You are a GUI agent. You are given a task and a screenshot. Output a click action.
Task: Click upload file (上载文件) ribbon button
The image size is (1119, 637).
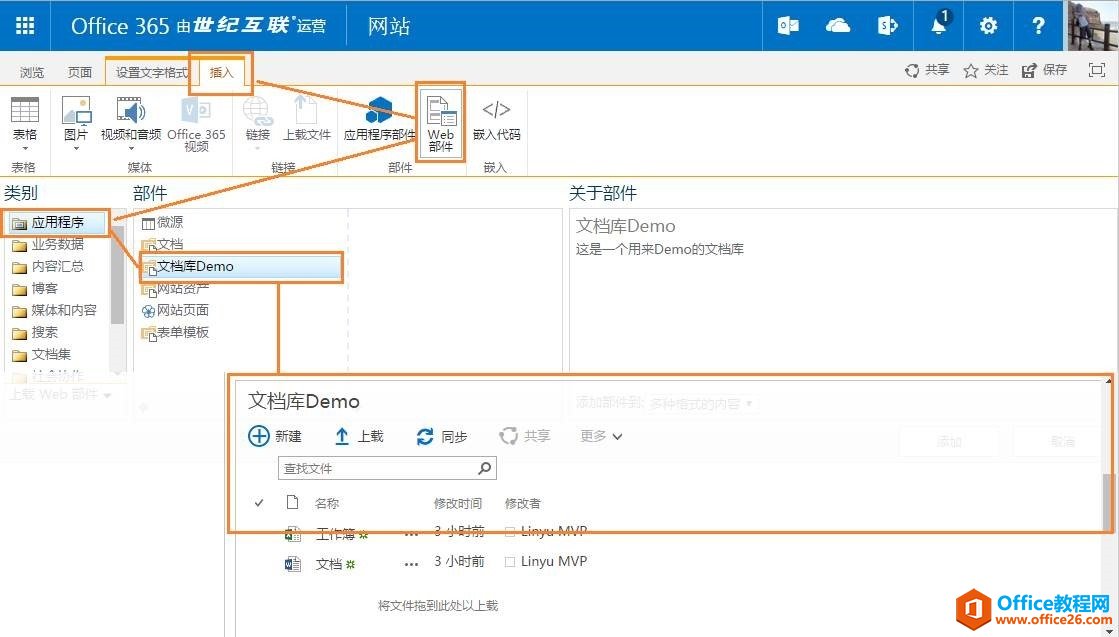click(306, 120)
